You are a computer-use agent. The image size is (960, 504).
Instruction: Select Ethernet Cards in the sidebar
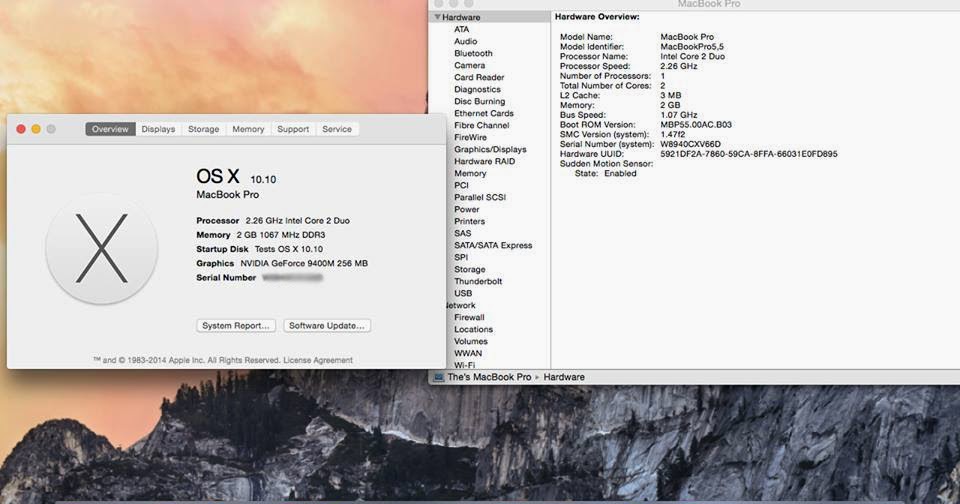click(x=484, y=113)
